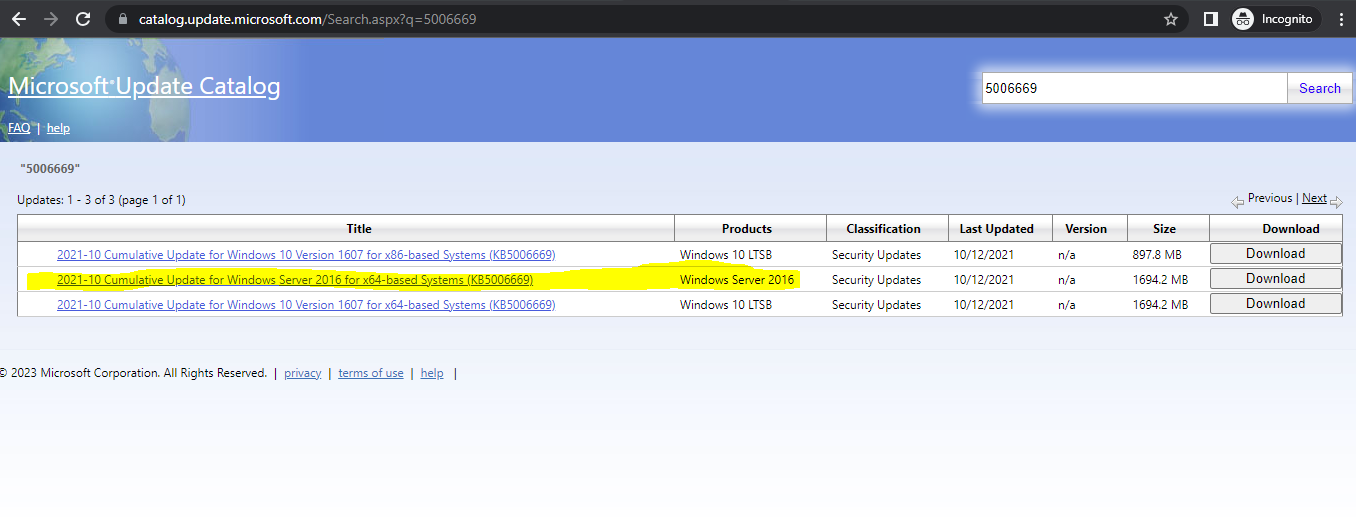Download the 897.8 MB x86 update

1275,254
